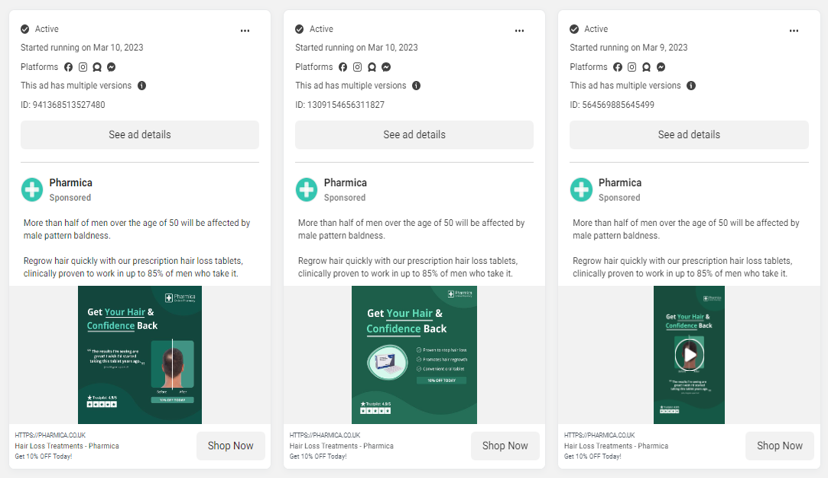Click the Facebook platform icon on the first ad
Viewport: 828px width, 478px height.
(x=68, y=67)
